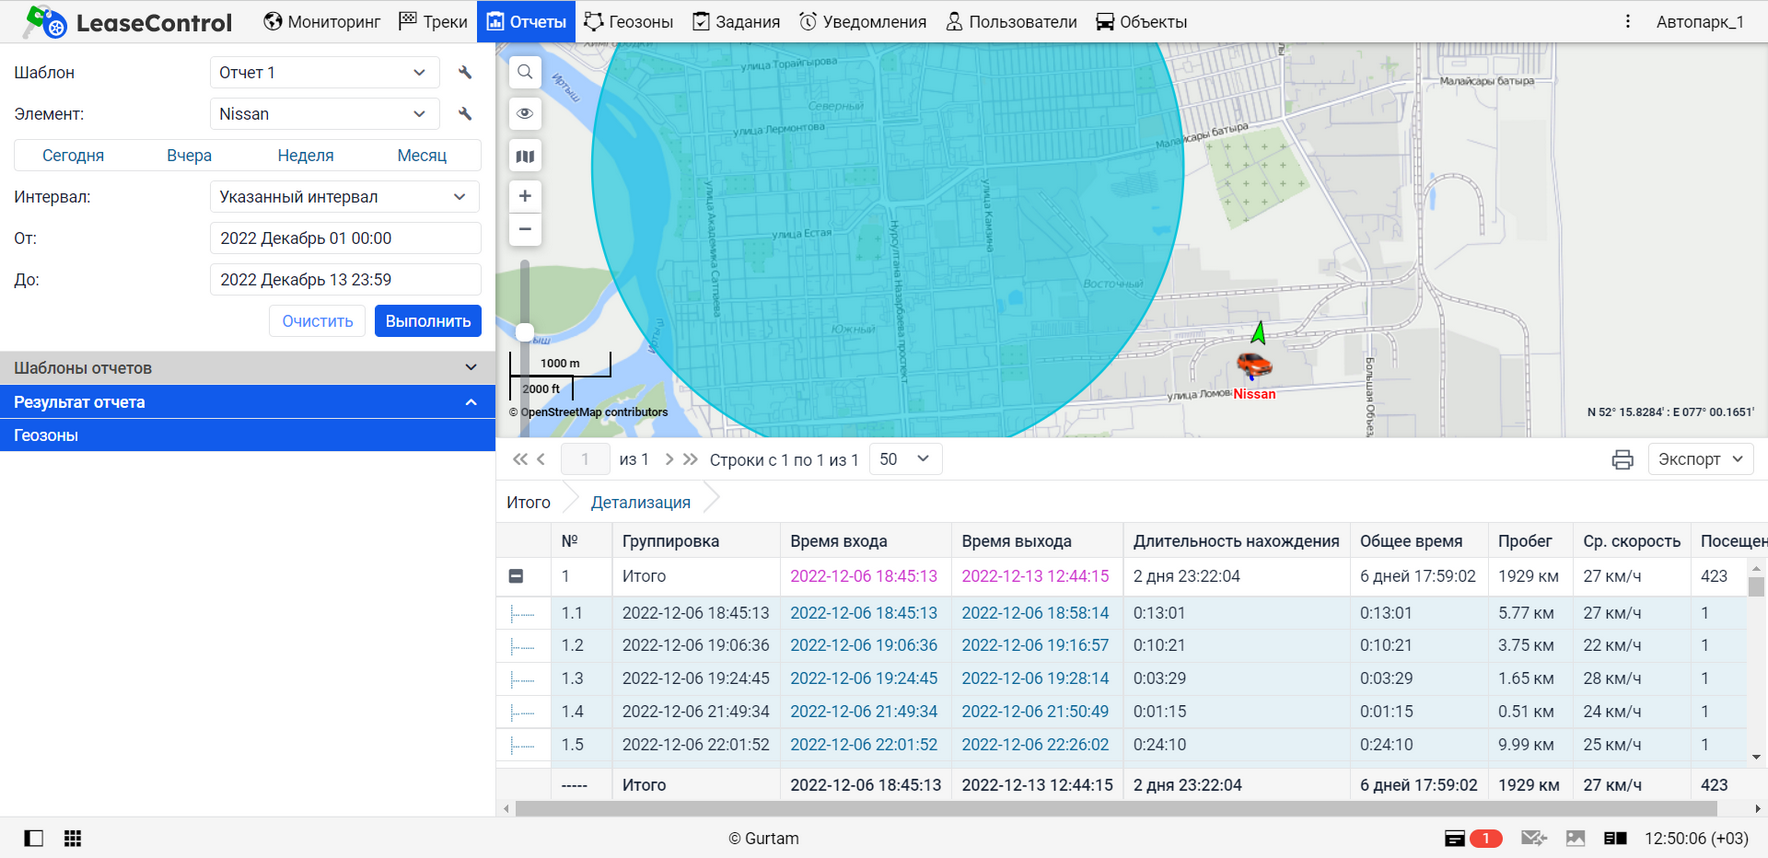
Task: Click the map layers icon
Action: 525,156
